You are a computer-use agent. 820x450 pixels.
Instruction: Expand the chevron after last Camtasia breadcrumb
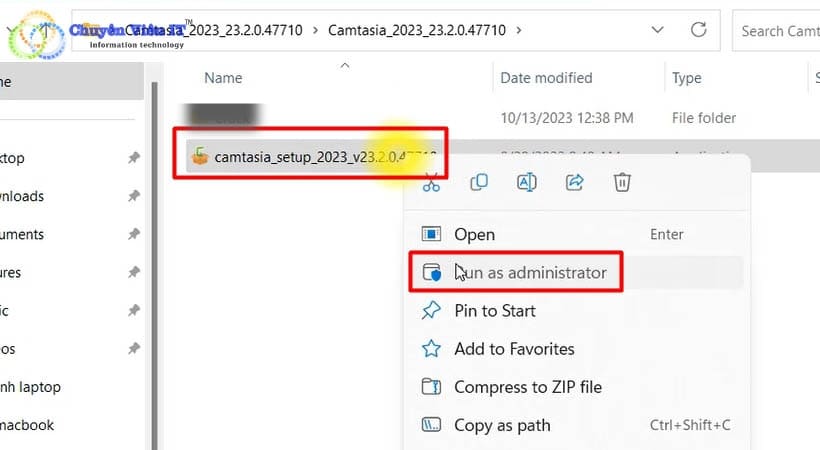(x=518, y=30)
